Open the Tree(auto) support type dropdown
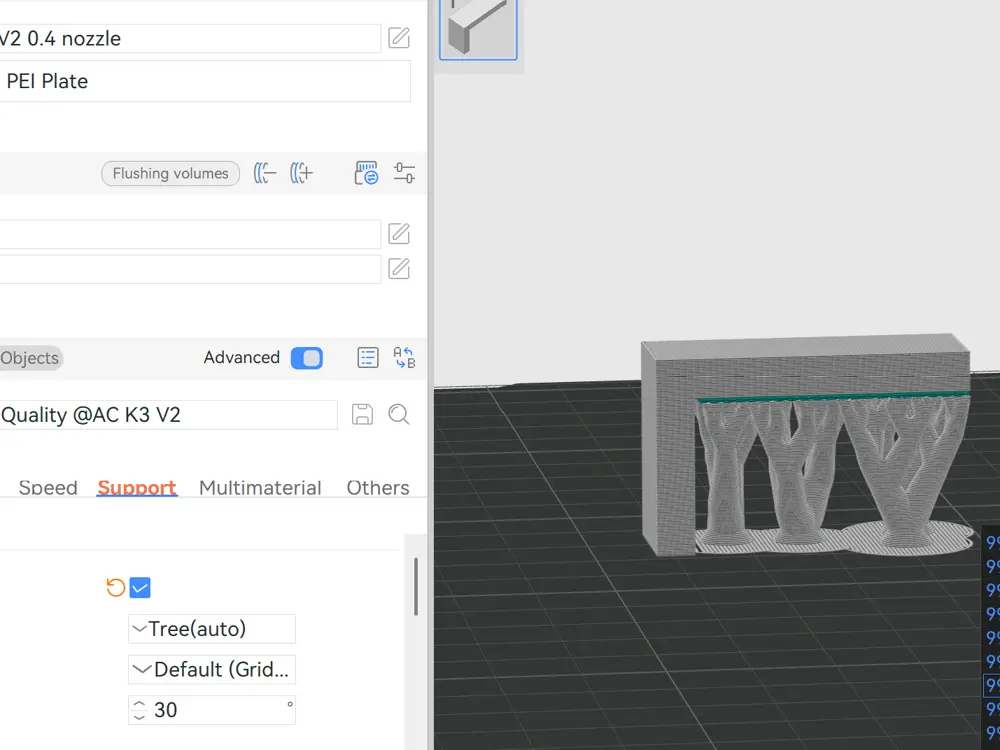Image resolution: width=1000 pixels, height=750 pixels. [x=212, y=629]
